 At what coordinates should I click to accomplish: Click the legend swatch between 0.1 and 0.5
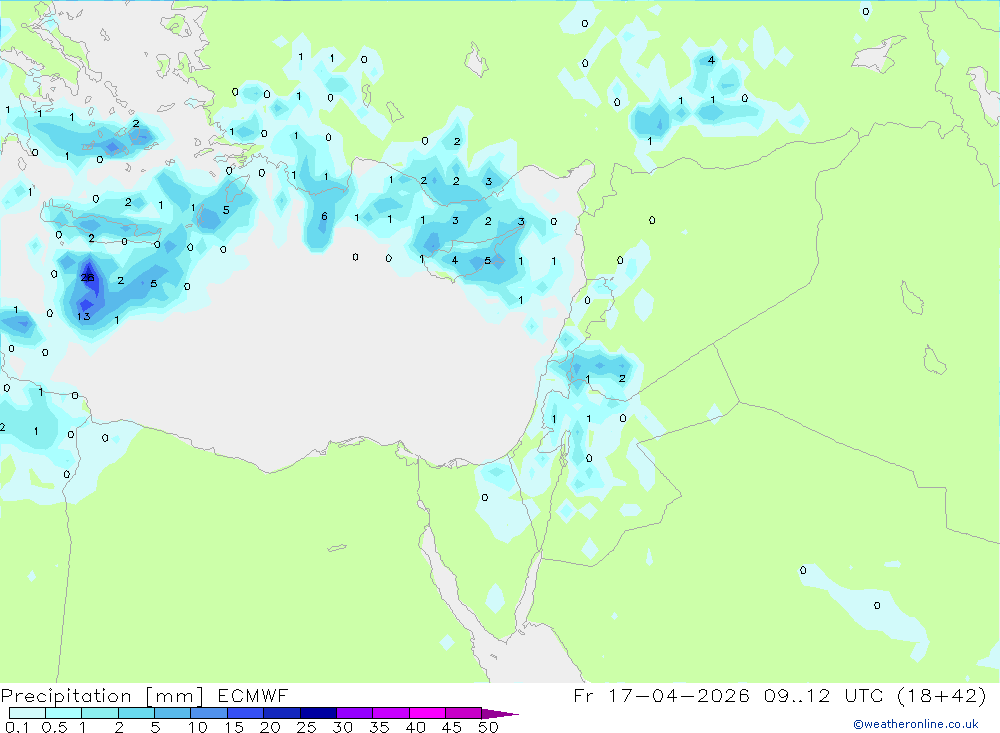[27, 713]
